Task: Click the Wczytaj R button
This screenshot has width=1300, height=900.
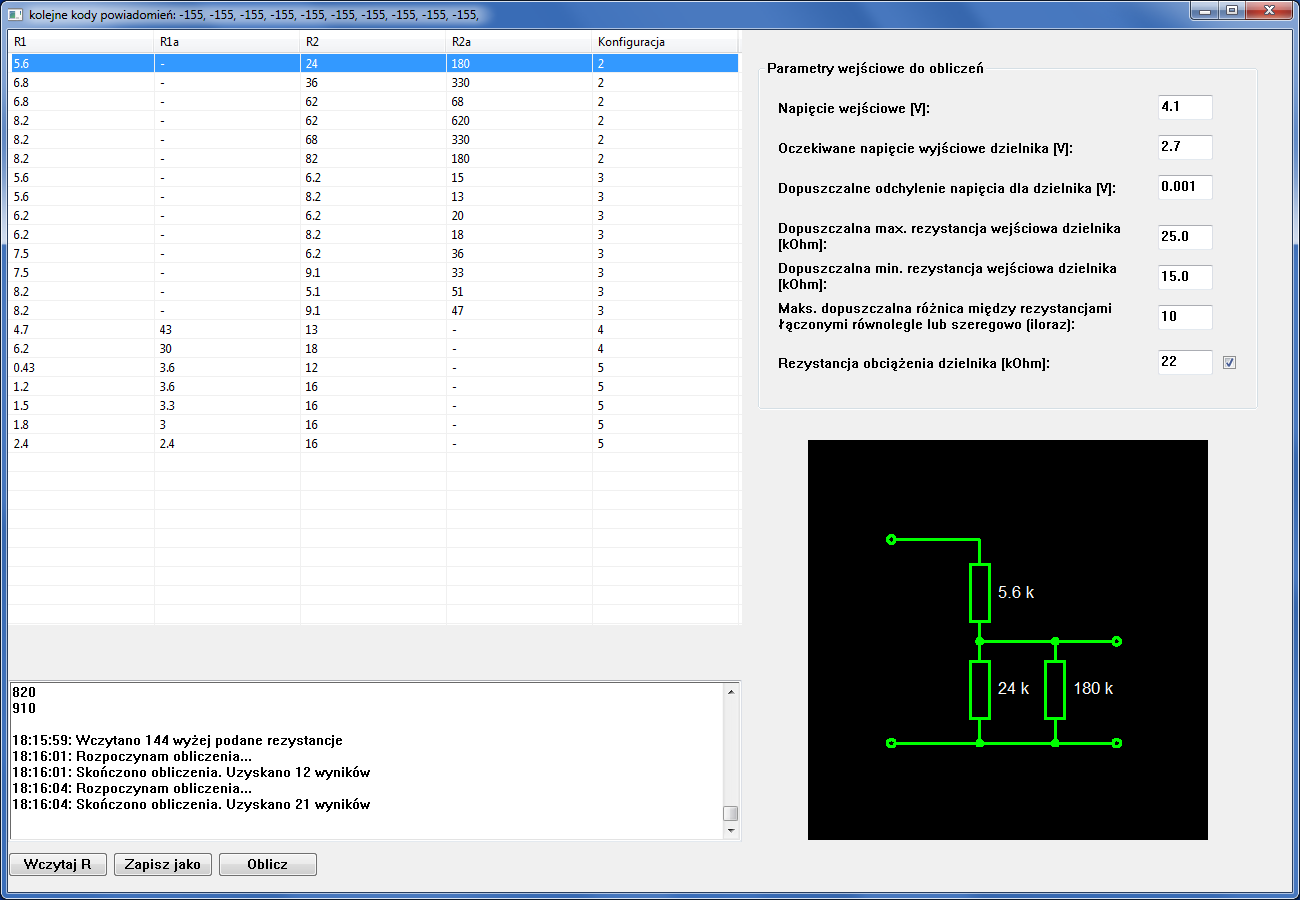Action: pyautogui.click(x=57, y=864)
